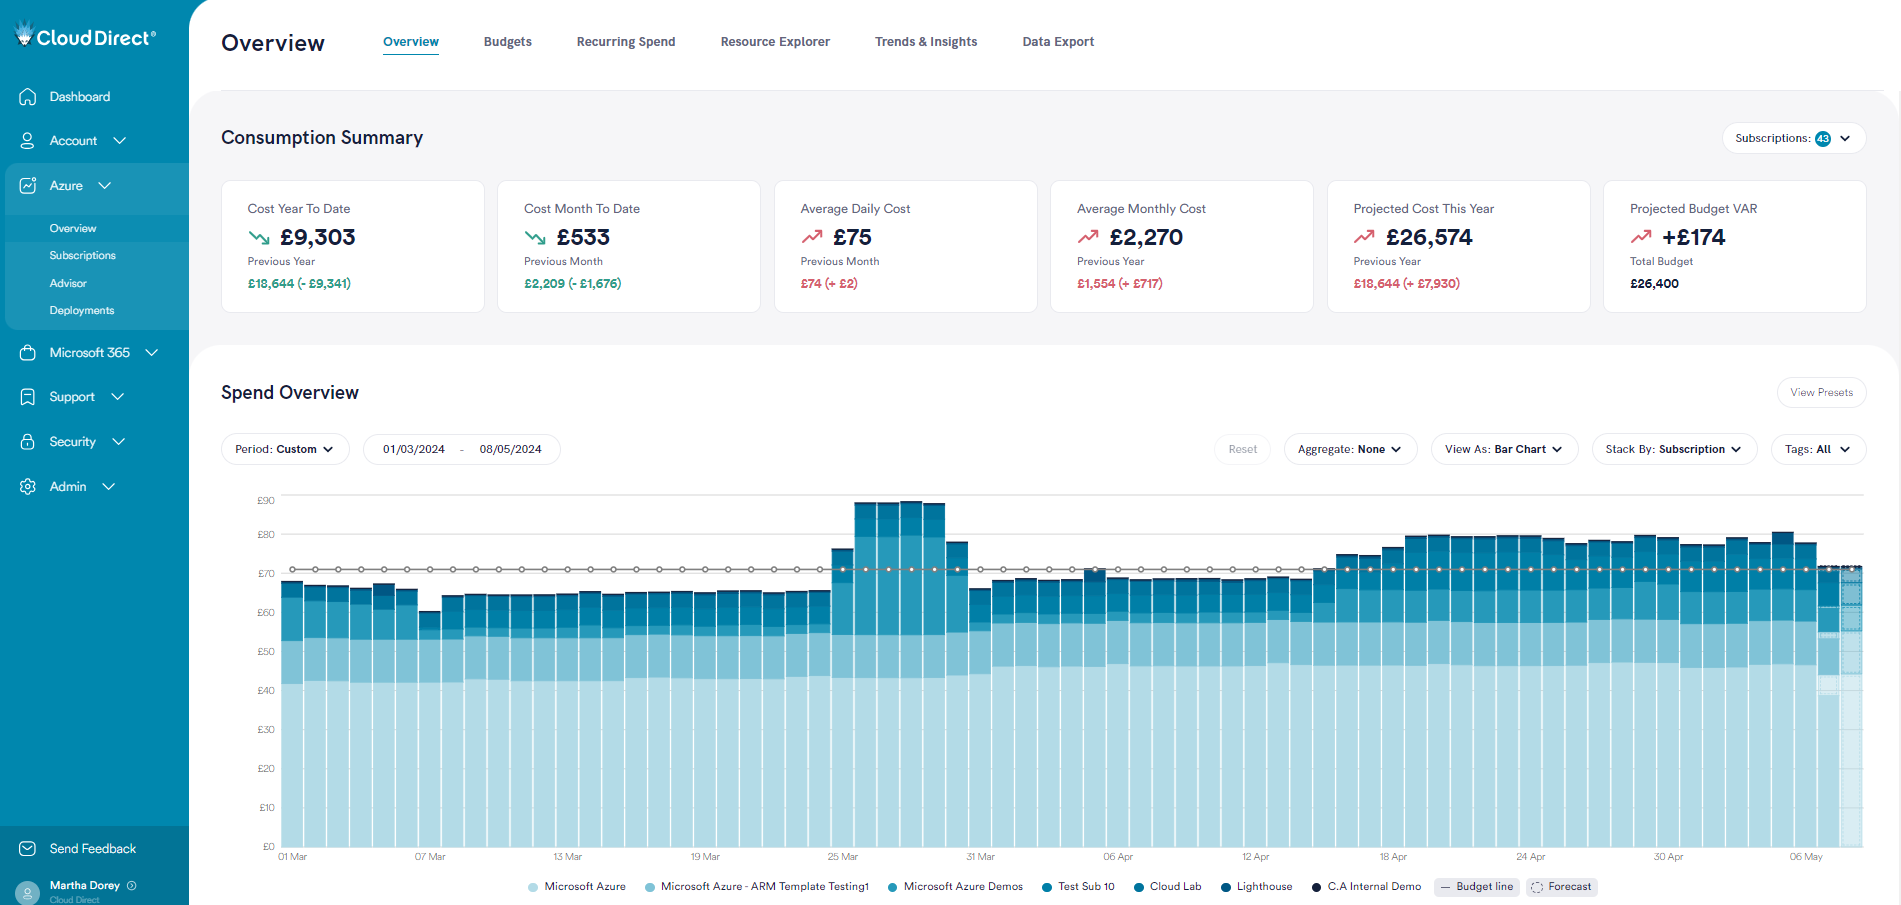Click the Account person icon

coord(28,141)
